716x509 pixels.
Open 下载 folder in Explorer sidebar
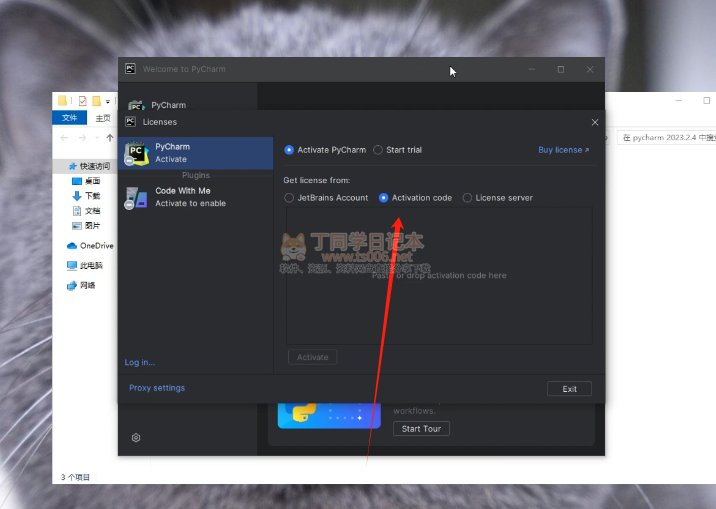86,196
